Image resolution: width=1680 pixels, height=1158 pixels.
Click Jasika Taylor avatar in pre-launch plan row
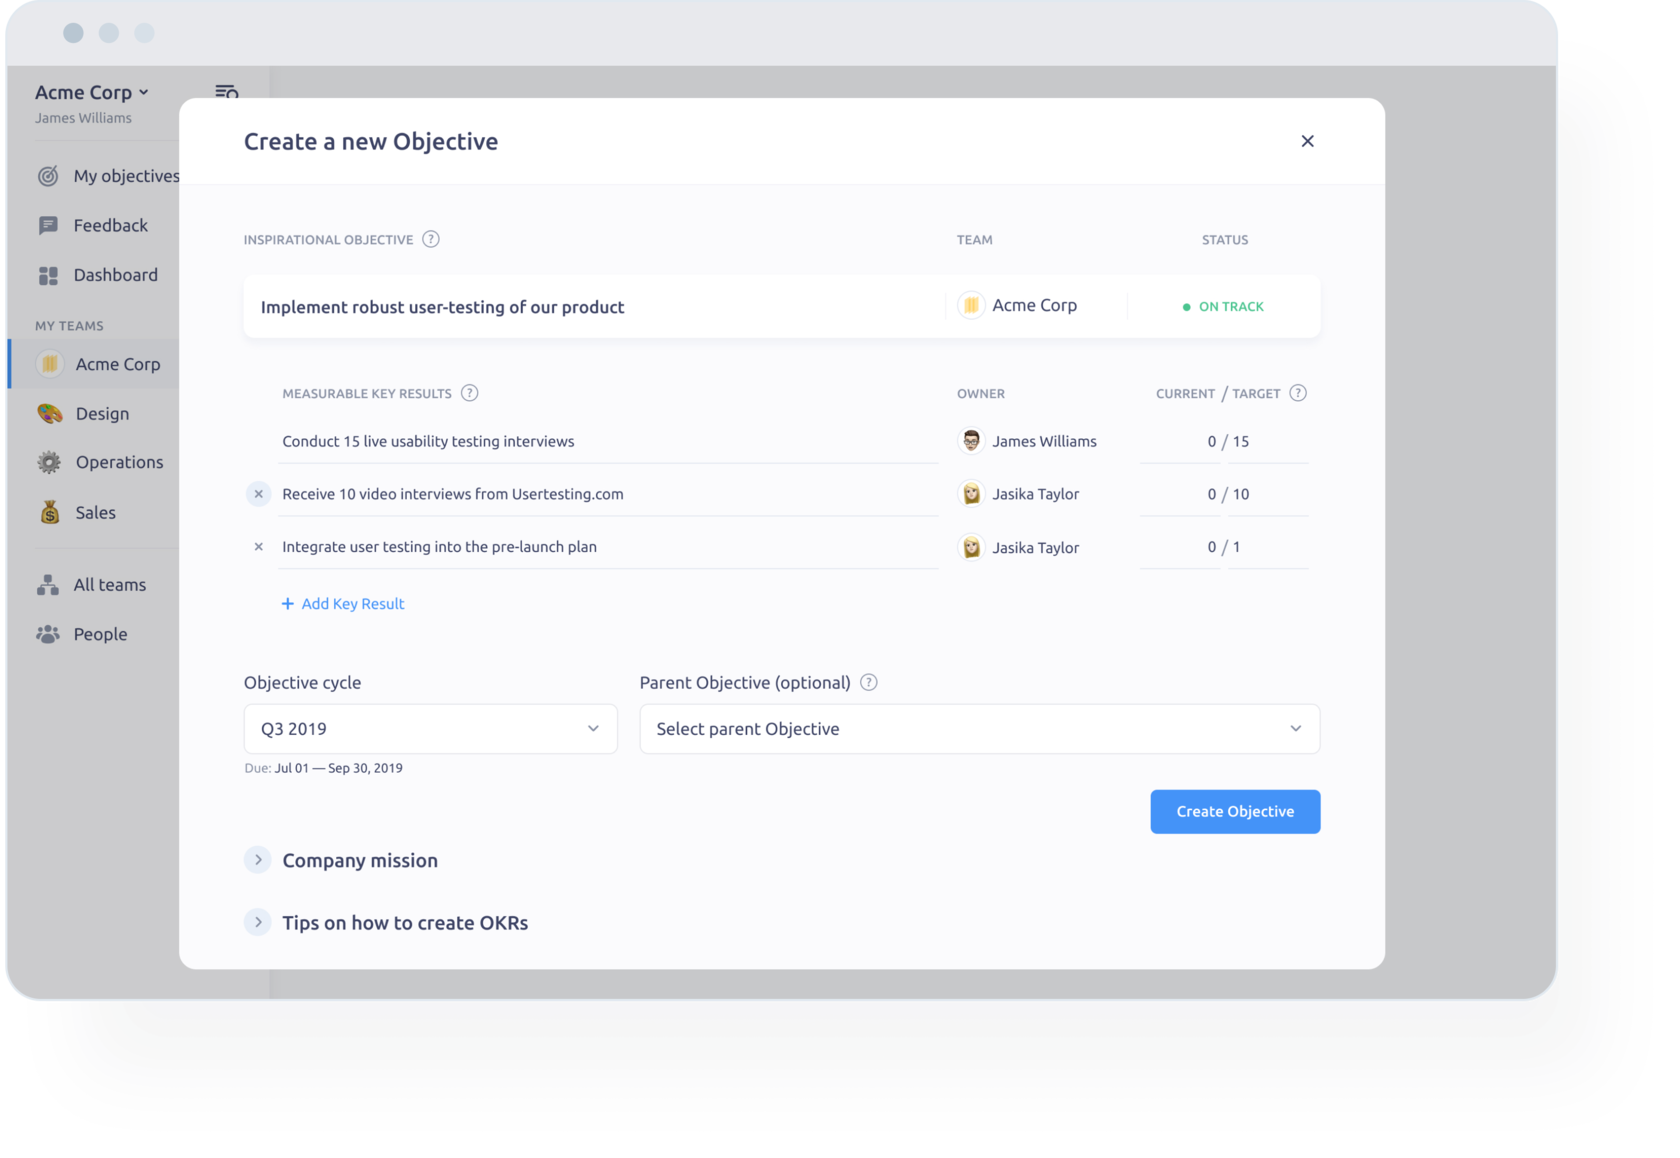click(971, 547)
